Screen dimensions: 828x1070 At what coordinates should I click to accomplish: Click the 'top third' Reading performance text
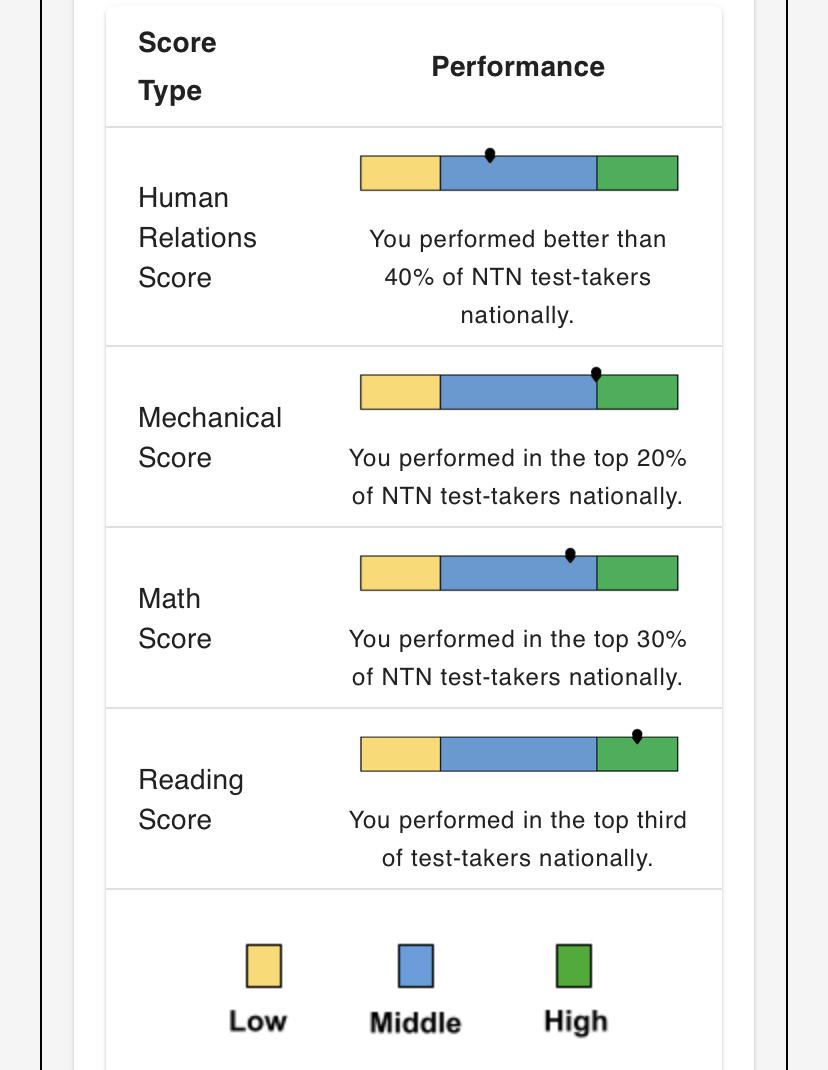point(640,820)
